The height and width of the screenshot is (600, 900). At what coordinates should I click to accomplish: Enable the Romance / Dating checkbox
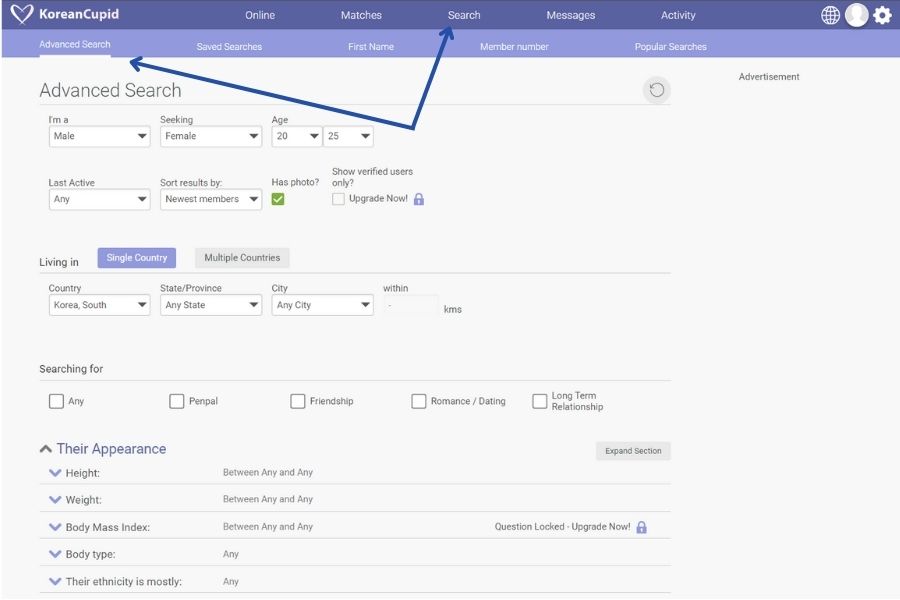[419, 401]
